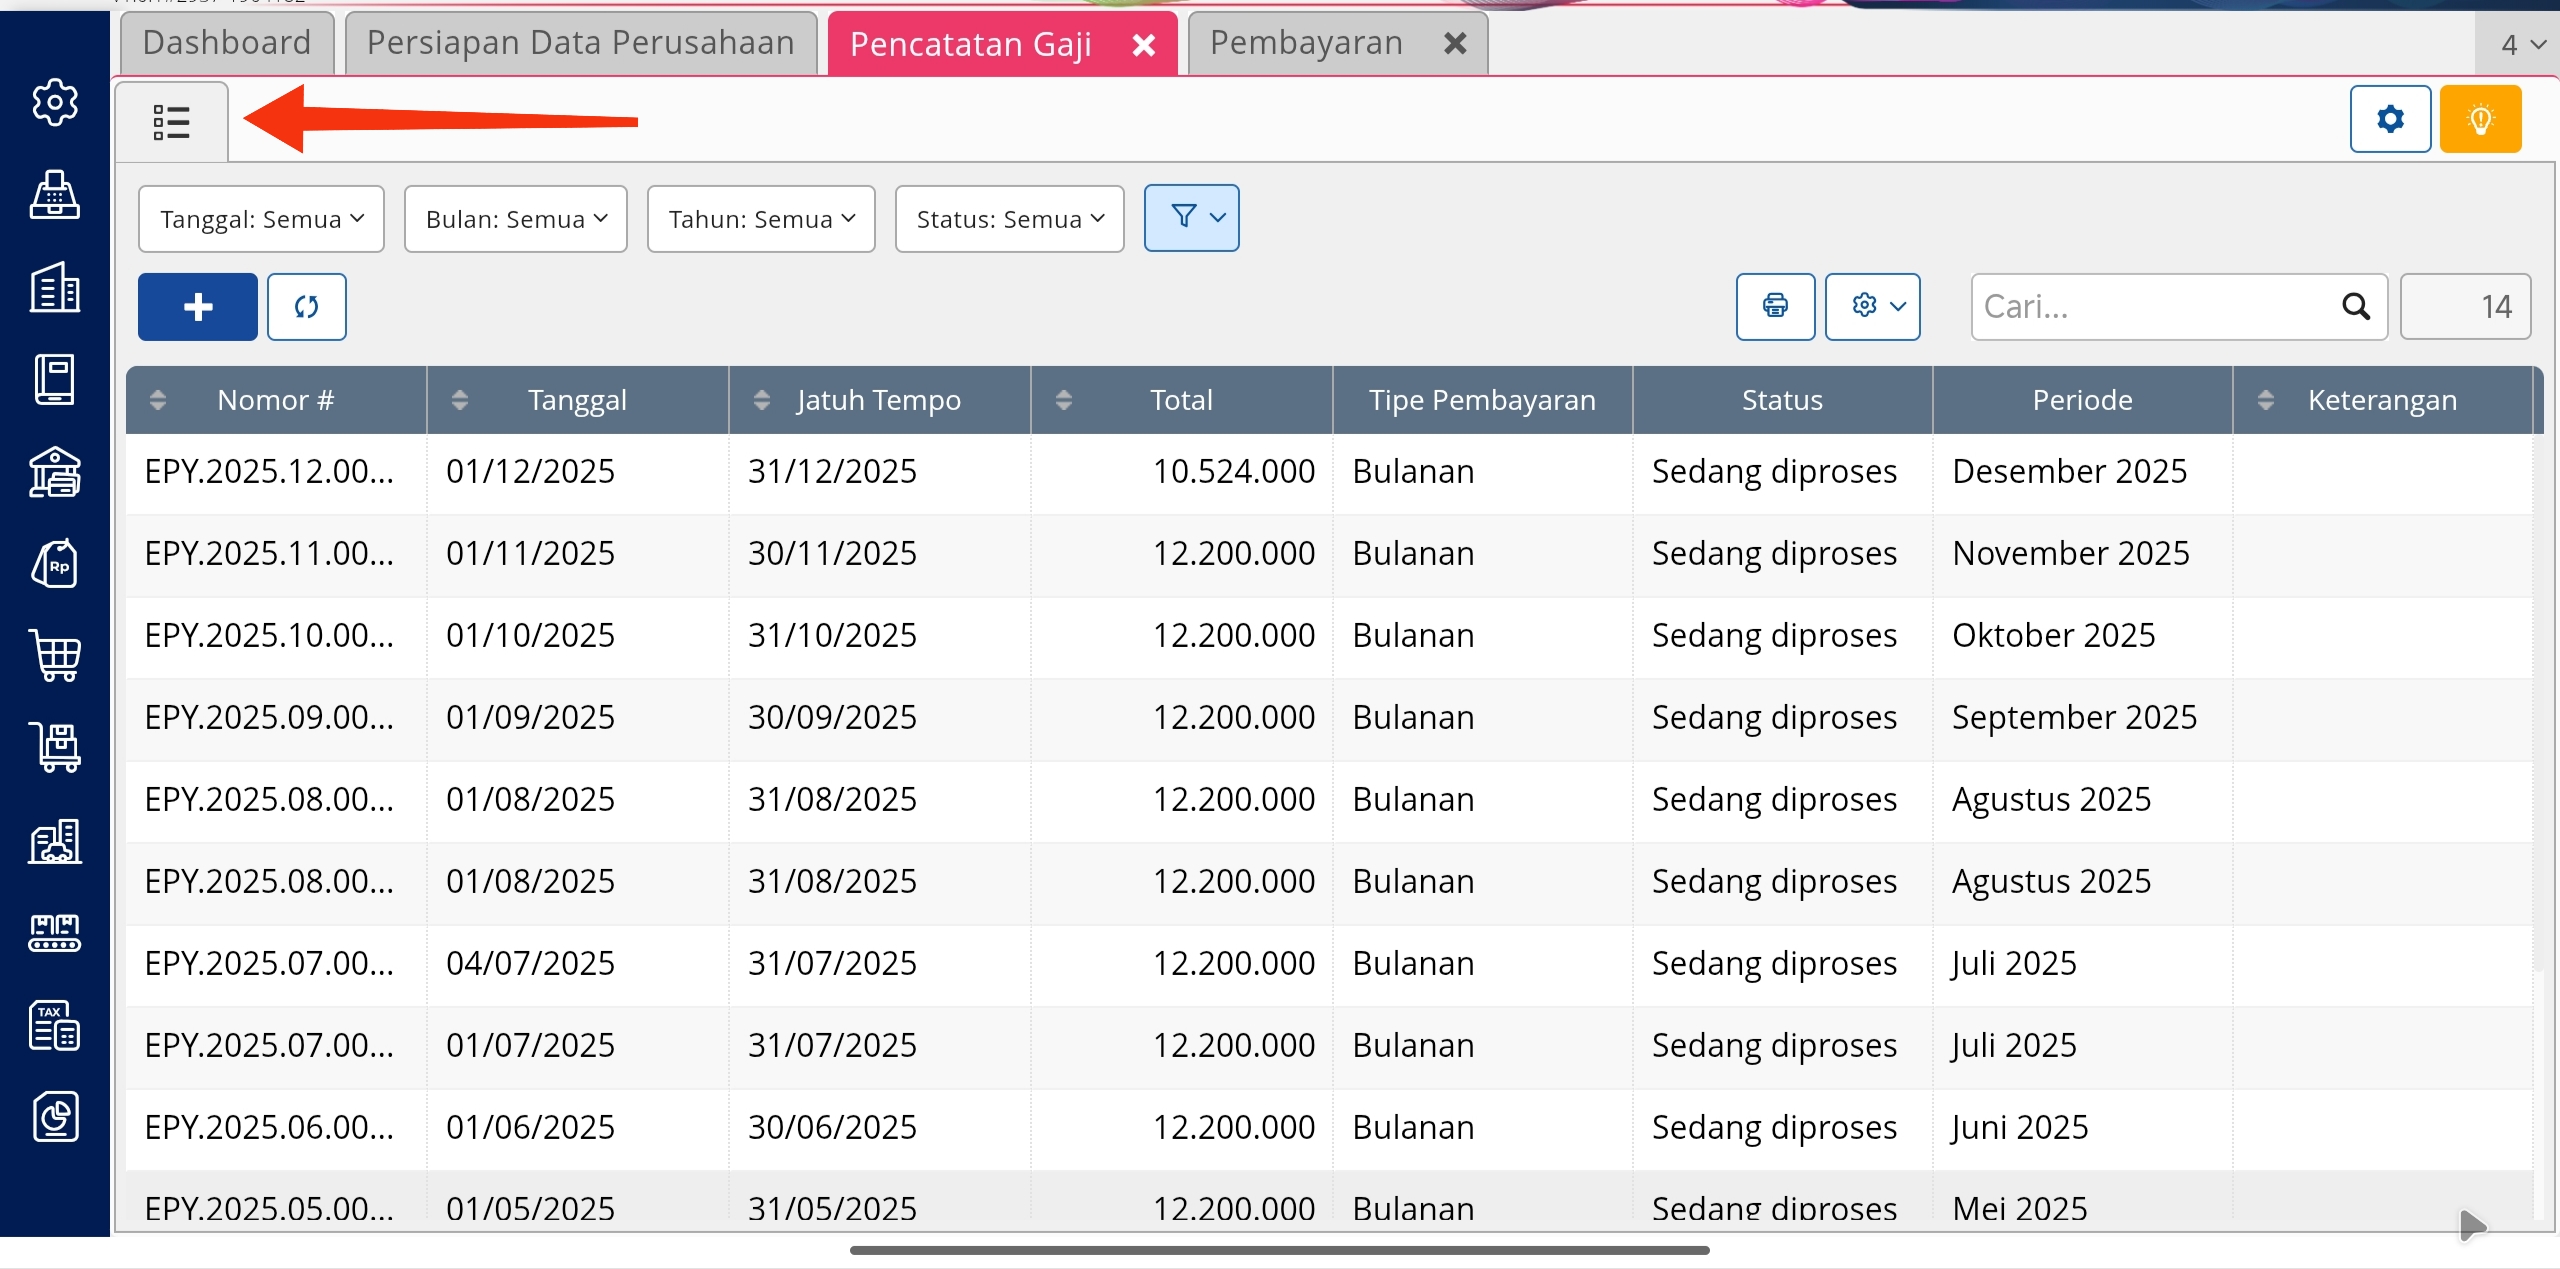Click the refresh data icon button

pyautogui.click(x=307, y=307)
